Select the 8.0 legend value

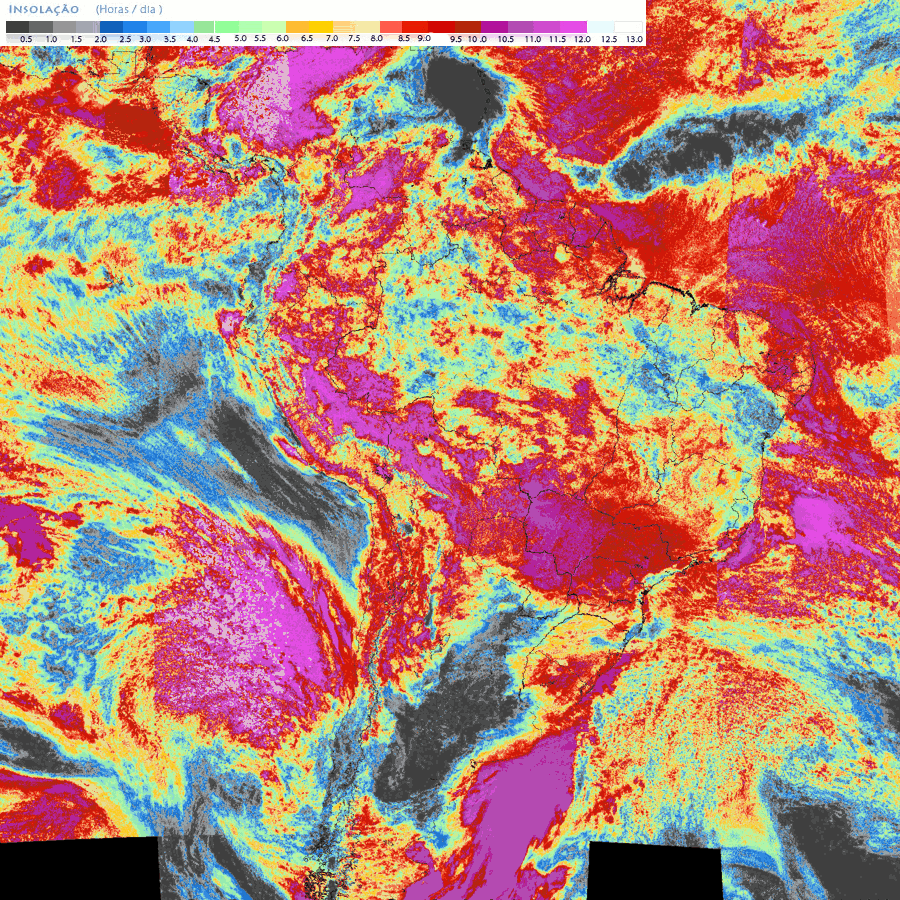pyautogui.click(x=377, y=38)
